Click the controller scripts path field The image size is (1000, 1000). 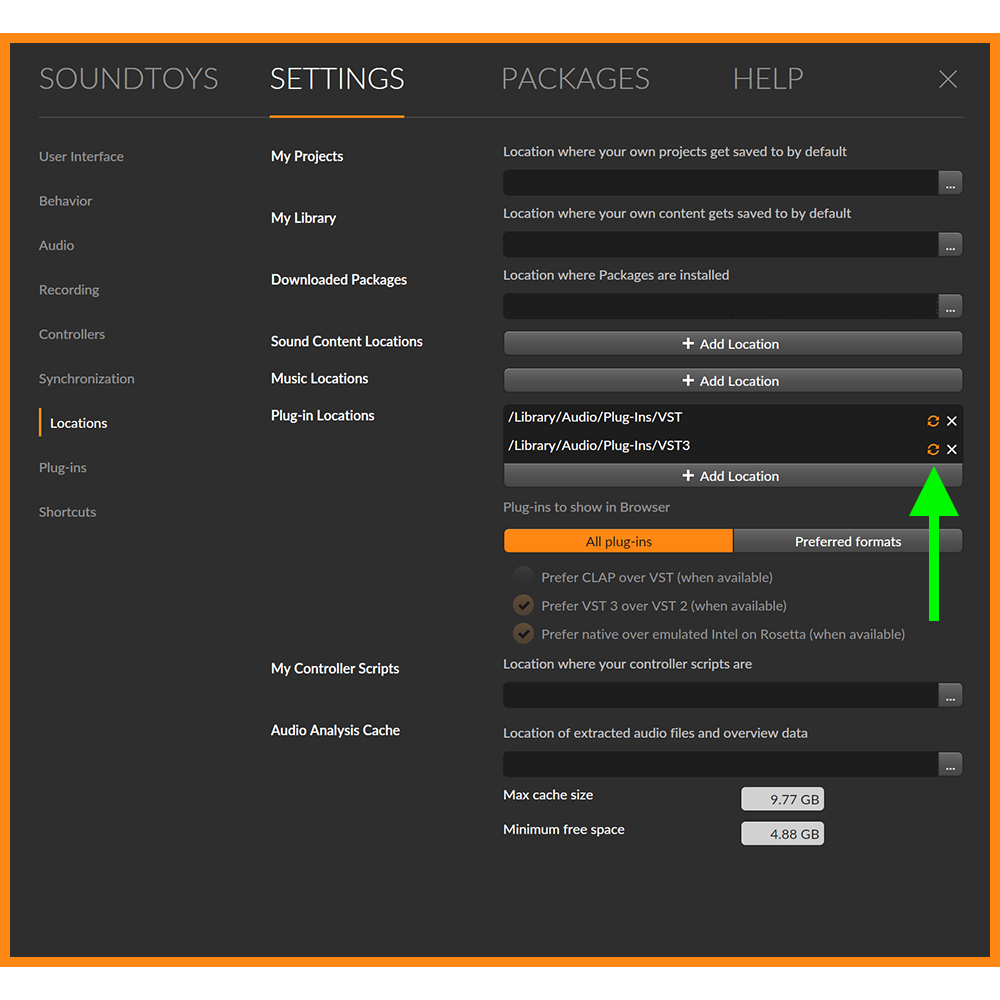721,695
